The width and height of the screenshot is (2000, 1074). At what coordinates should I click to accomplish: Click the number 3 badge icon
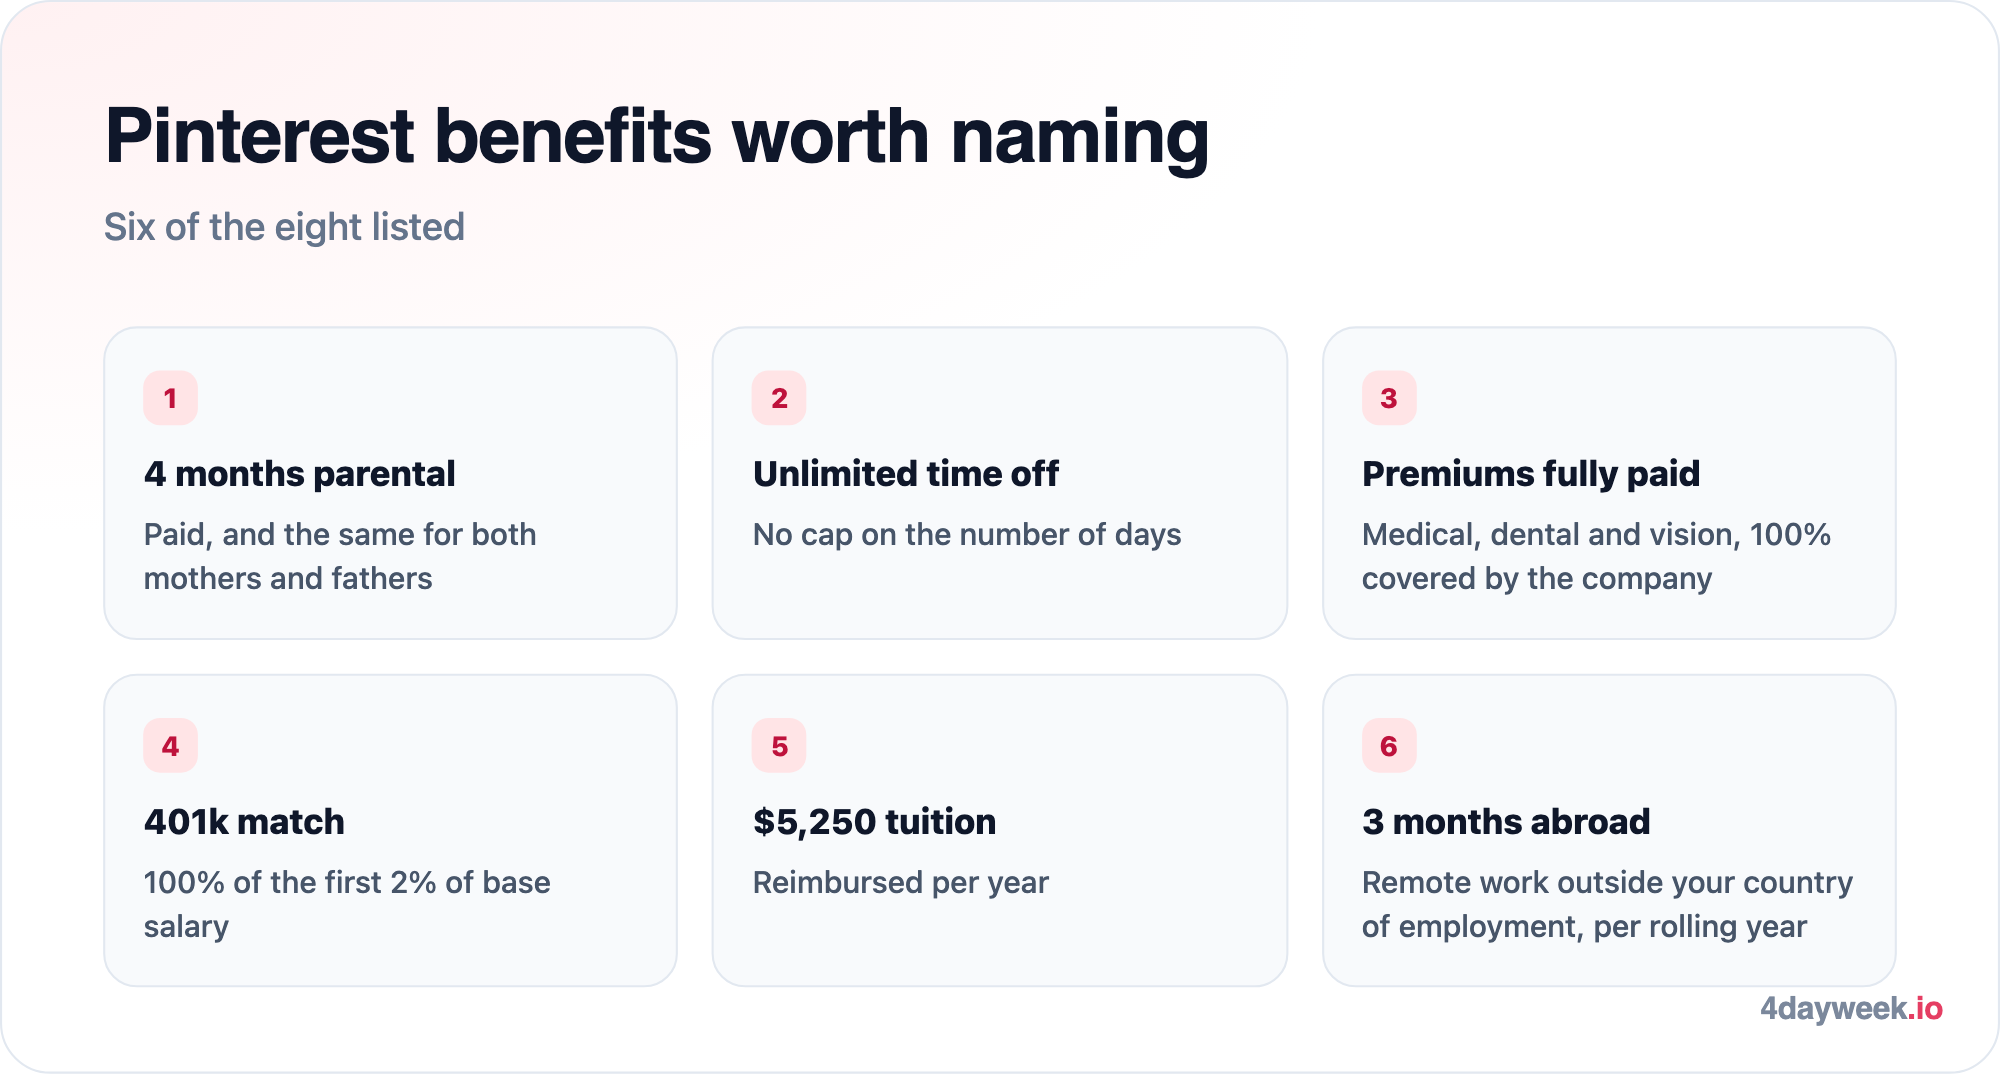(x=1389, y=398)
